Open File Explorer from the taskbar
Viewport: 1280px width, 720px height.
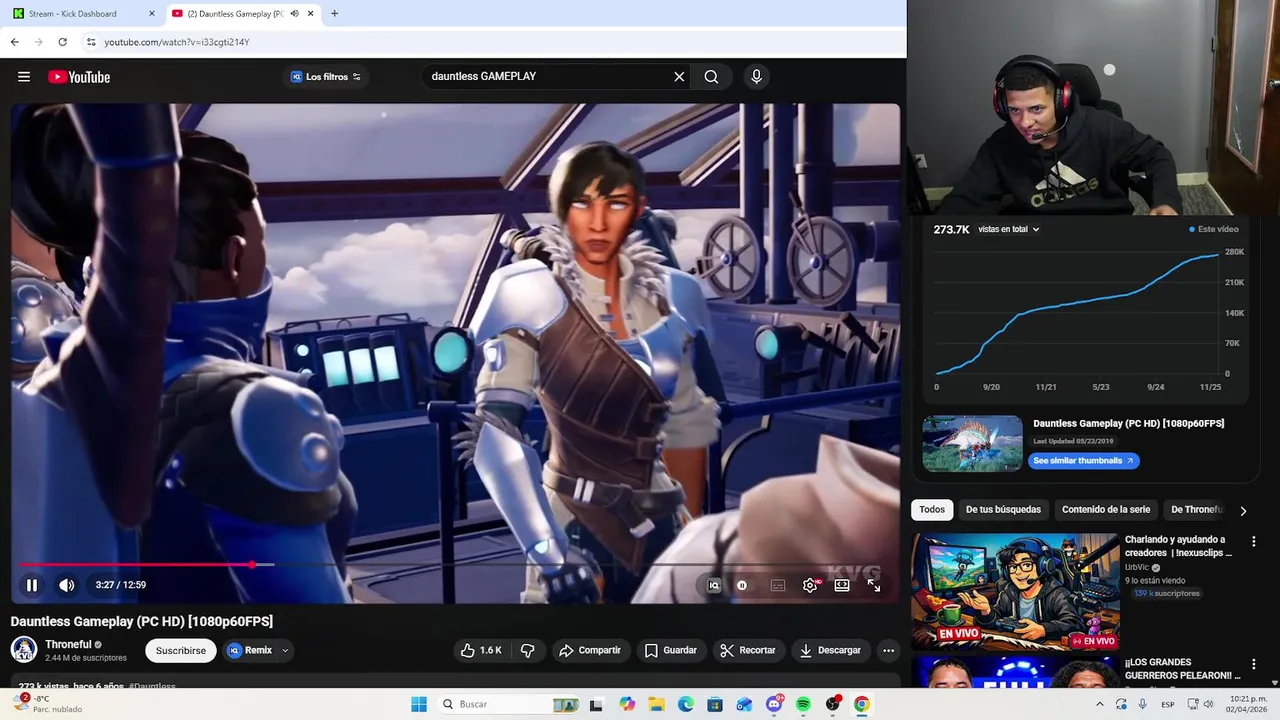(657, 704)
